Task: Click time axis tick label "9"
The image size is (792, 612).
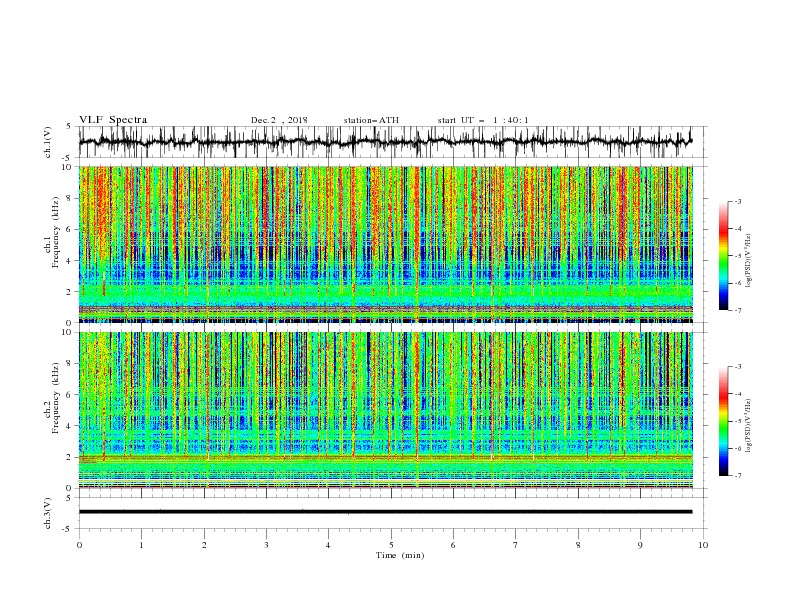Action: click(x=640, y=545)
